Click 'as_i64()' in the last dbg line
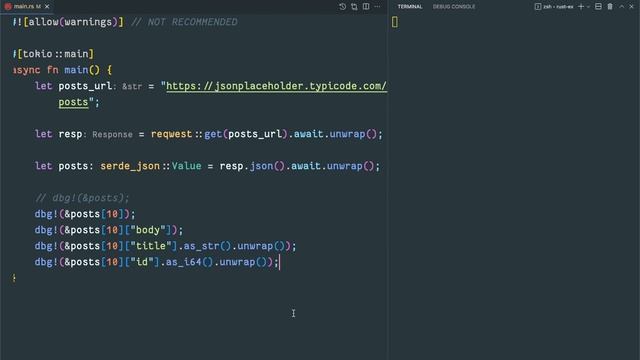The image size is (640, 360). tap(189, 262)
